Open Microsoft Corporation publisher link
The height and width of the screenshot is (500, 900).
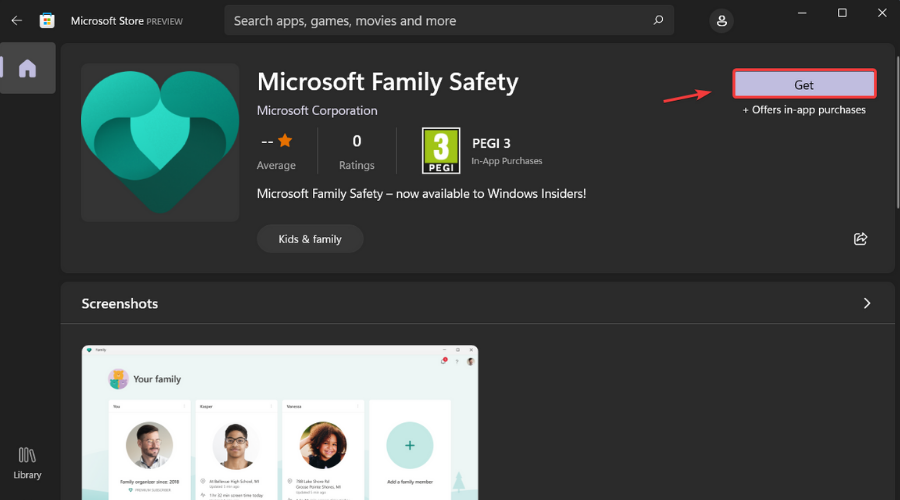317,110
